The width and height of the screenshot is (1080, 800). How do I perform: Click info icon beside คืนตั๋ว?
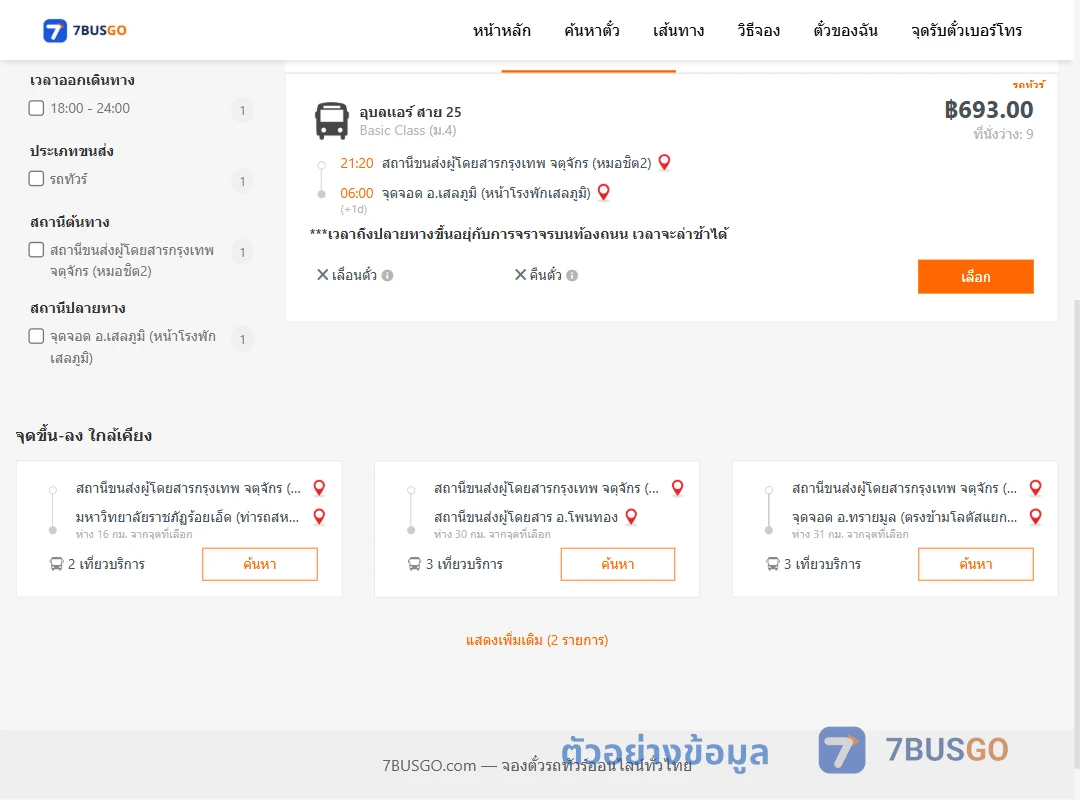click(x=572, y=276)
